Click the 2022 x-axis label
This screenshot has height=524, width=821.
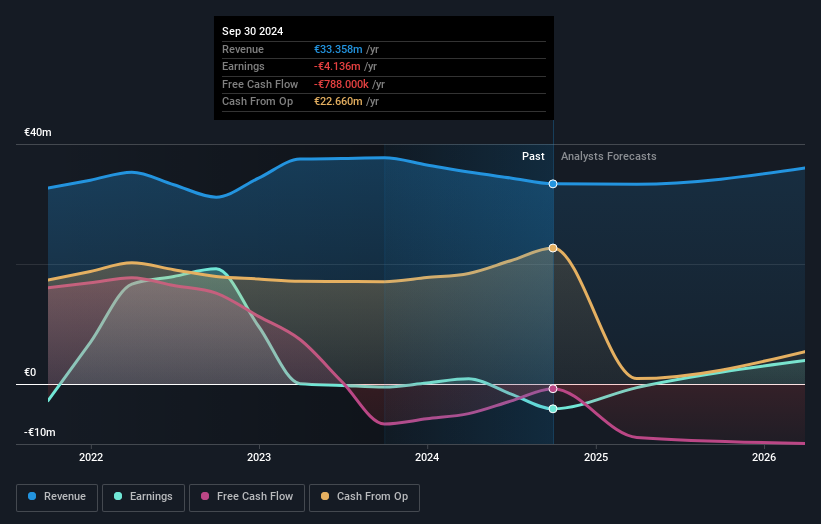click(x=91, y=457)
